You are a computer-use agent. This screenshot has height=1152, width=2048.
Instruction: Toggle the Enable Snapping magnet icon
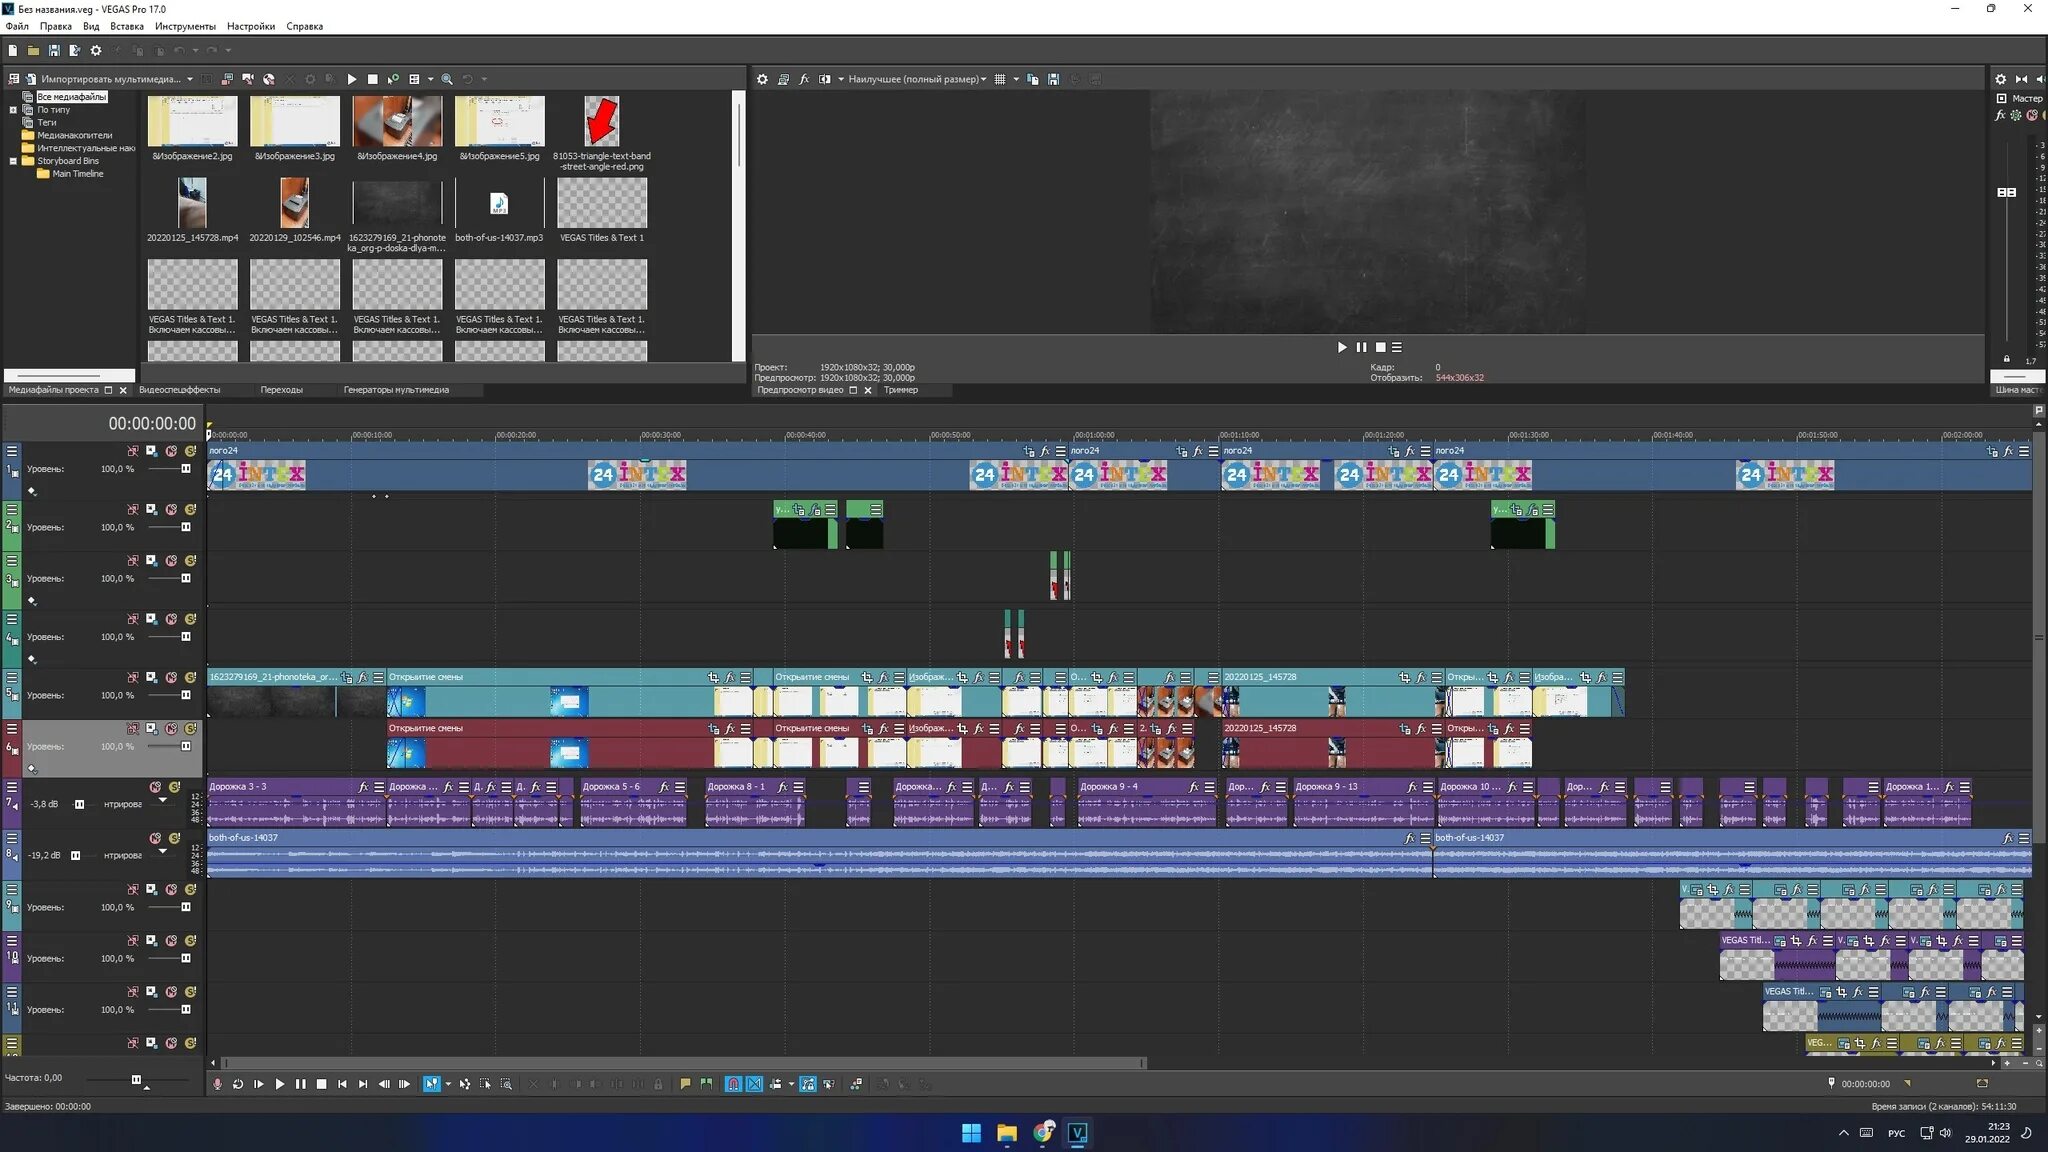click(x=733, y=1084)
